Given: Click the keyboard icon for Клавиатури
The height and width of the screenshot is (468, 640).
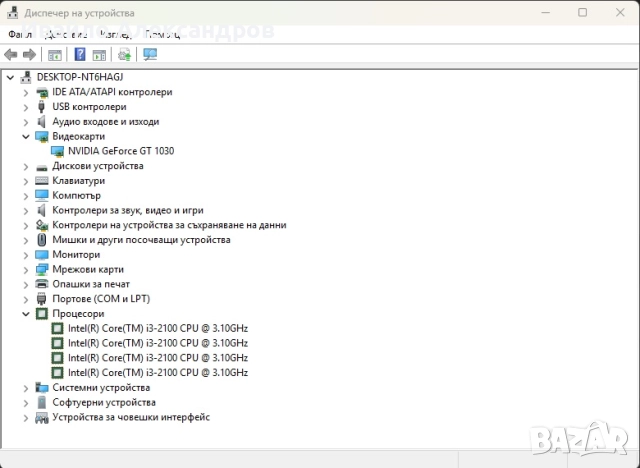Looking at the screenshot, I should (x=42, y=181).
